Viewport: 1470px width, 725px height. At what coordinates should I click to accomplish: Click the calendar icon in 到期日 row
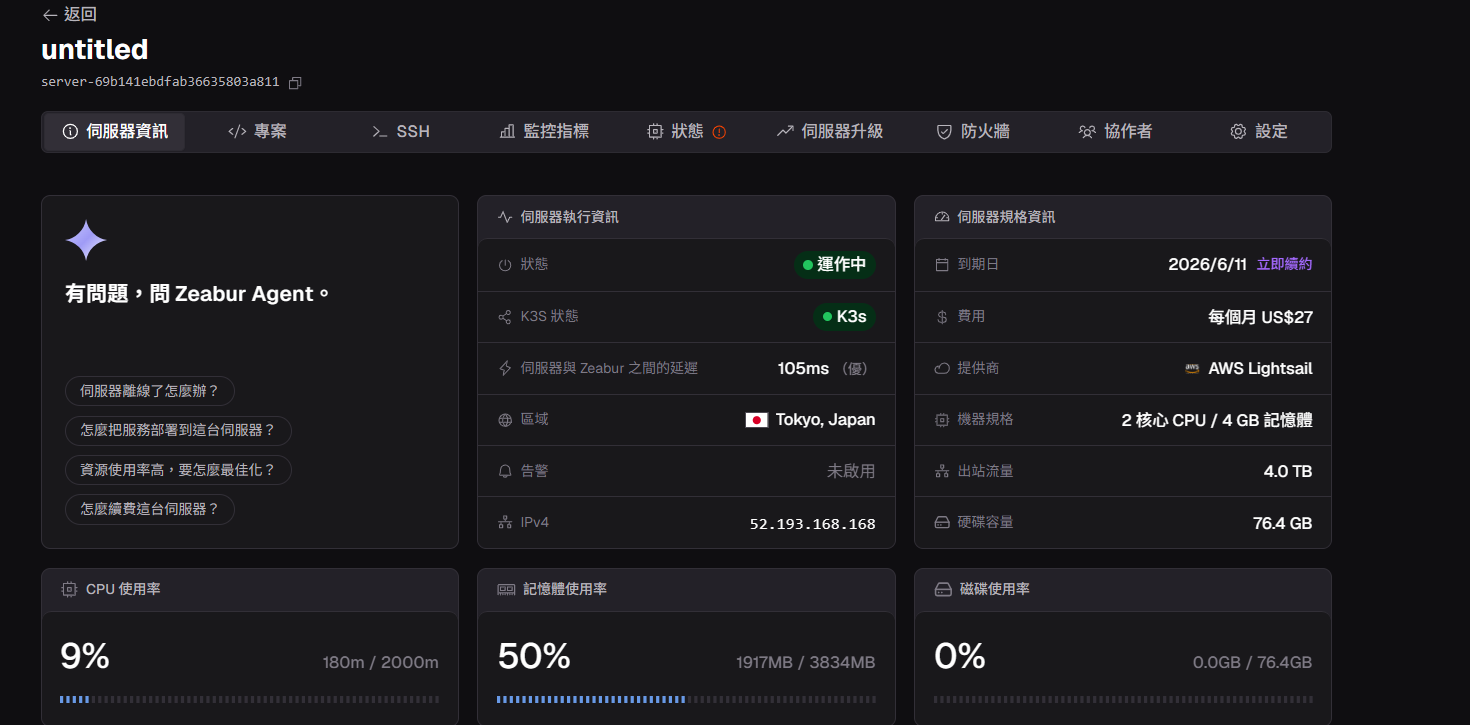click(x=942, y=265)
